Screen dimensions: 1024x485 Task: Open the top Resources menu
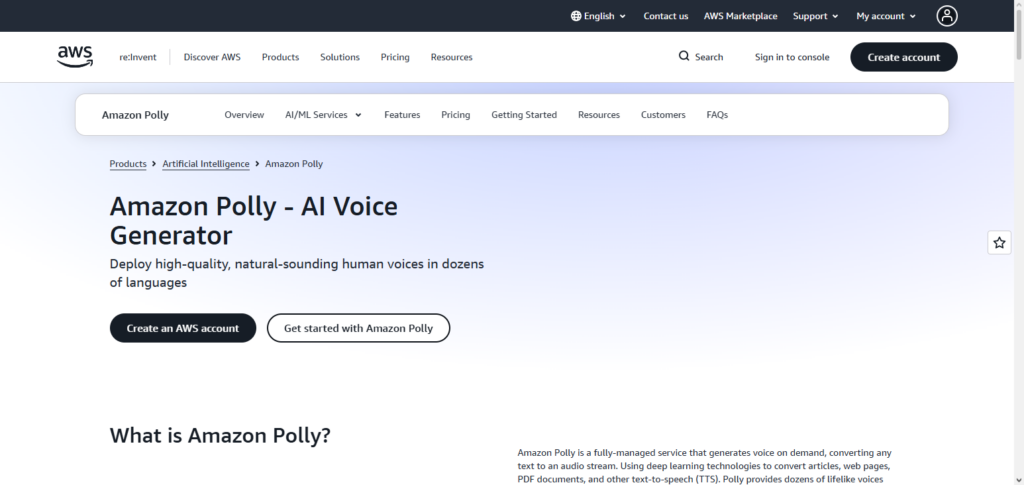pos(451,57)
